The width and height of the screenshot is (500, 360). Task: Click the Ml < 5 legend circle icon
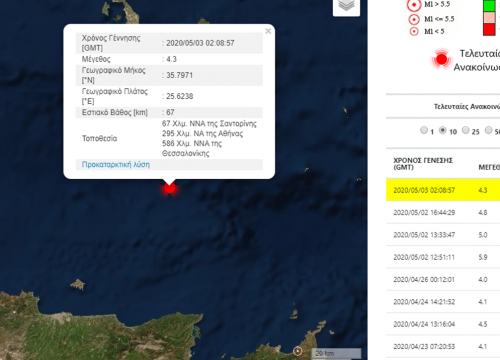tap(414, 32)
